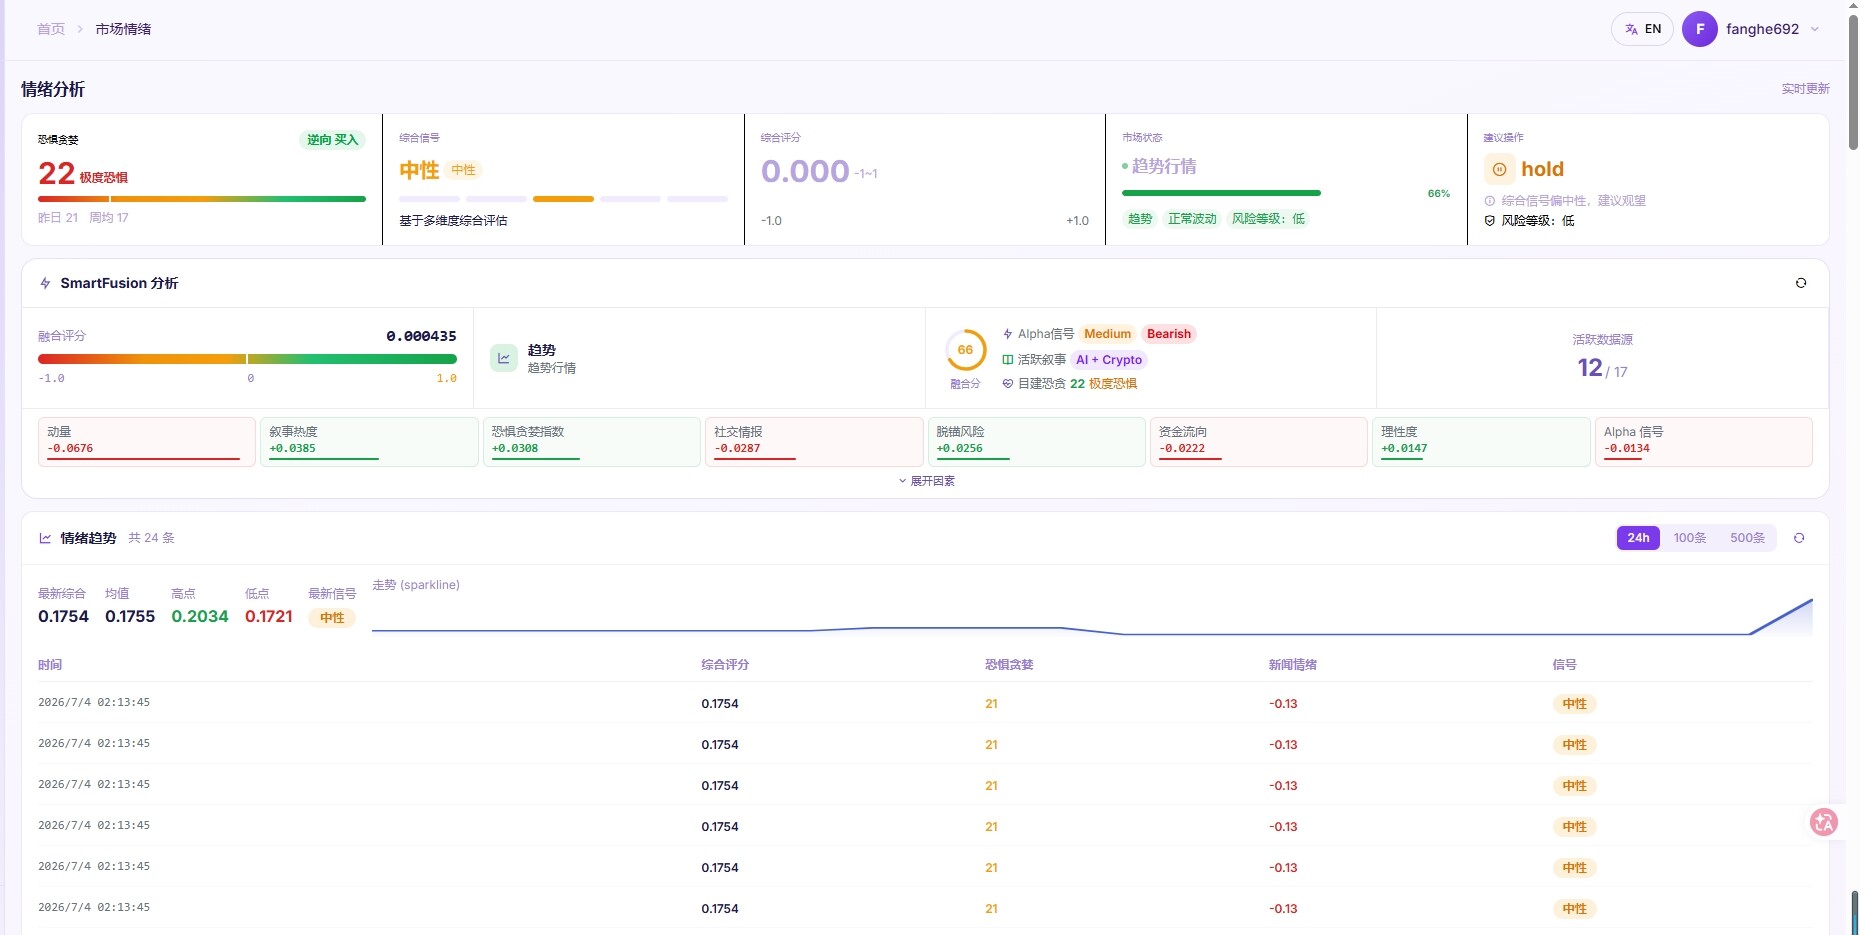
Task: Select the 500条 range tab
Action: click(x=1747, y=538)
